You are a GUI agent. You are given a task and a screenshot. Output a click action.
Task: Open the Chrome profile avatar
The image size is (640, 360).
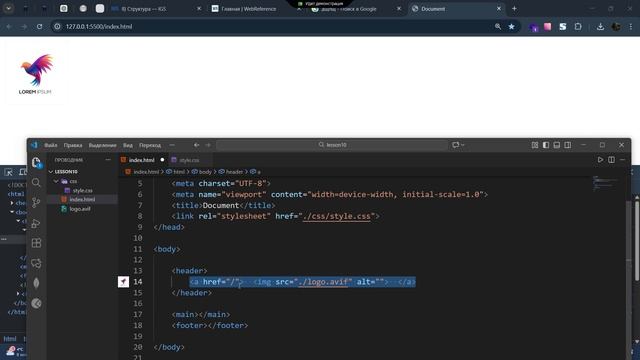pyautogui.click(x=616, y=27)
